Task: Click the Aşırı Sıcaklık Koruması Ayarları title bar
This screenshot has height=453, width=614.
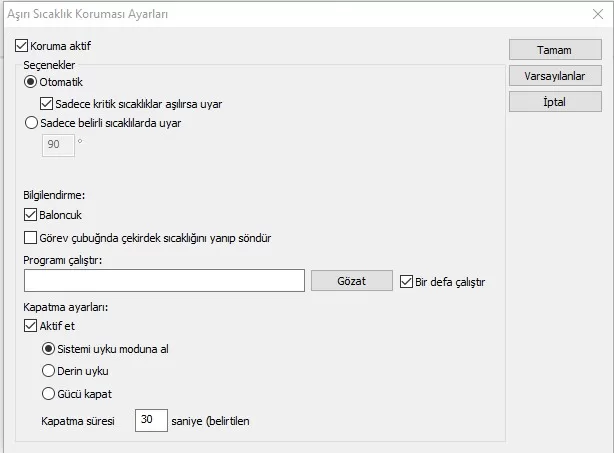Action: point(250,13)
